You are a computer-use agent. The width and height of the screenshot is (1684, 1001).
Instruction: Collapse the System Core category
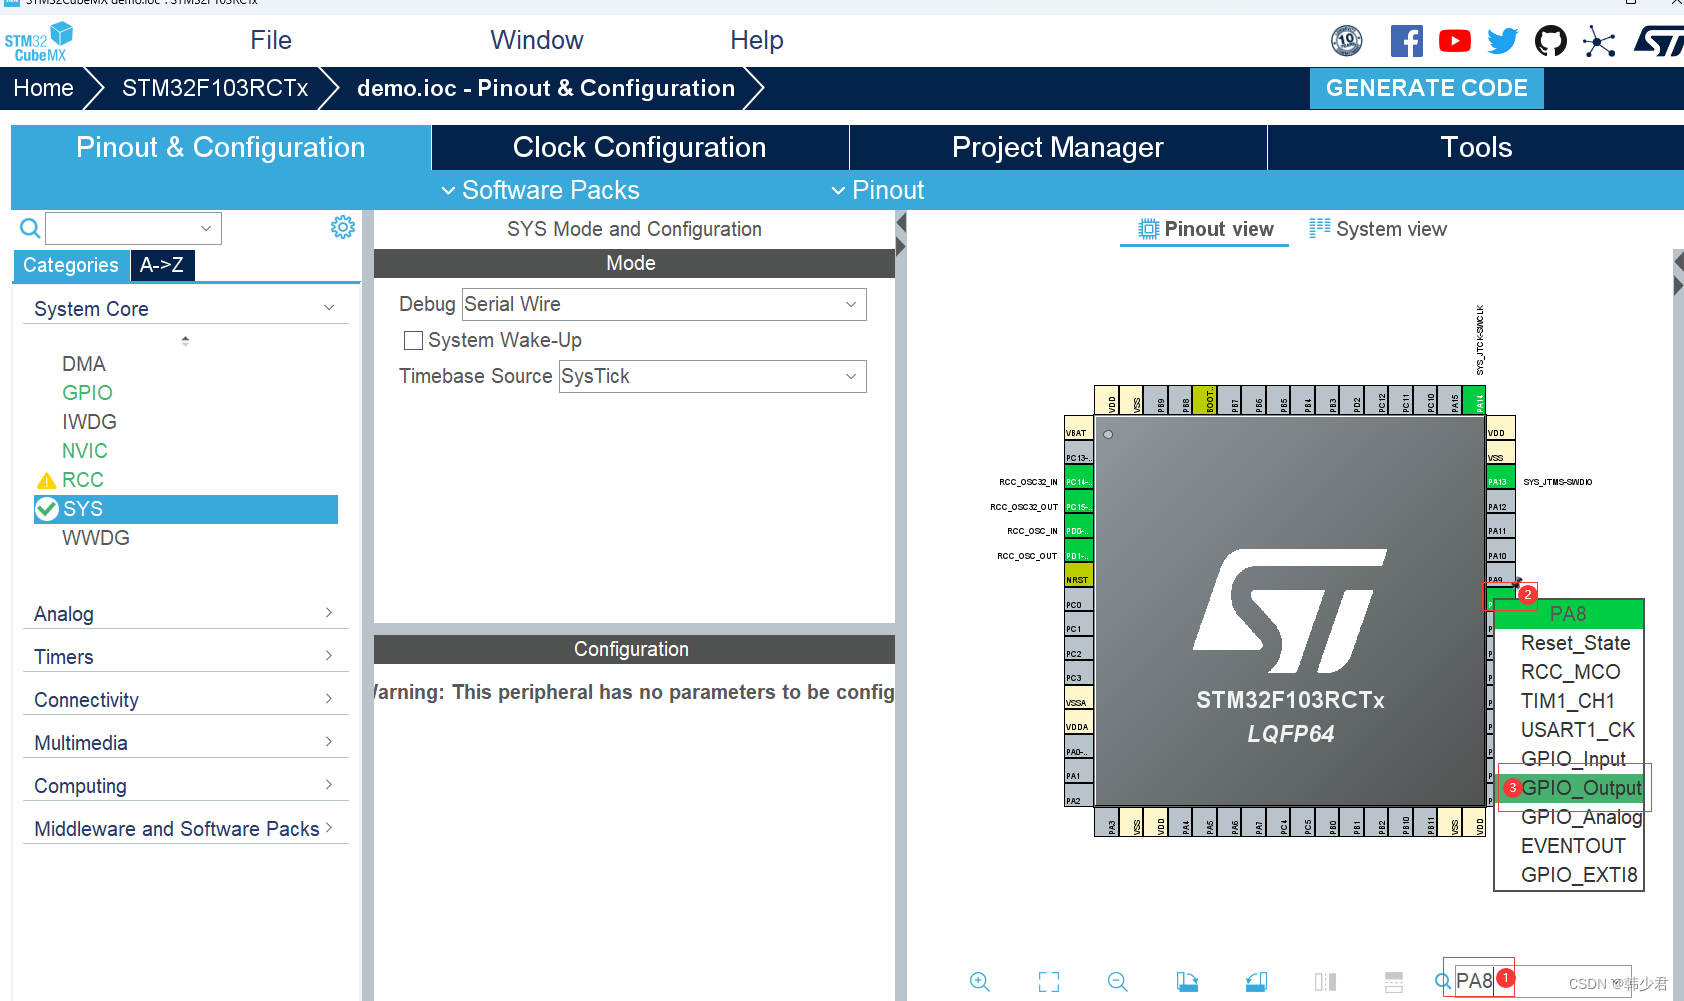[329, 307]
